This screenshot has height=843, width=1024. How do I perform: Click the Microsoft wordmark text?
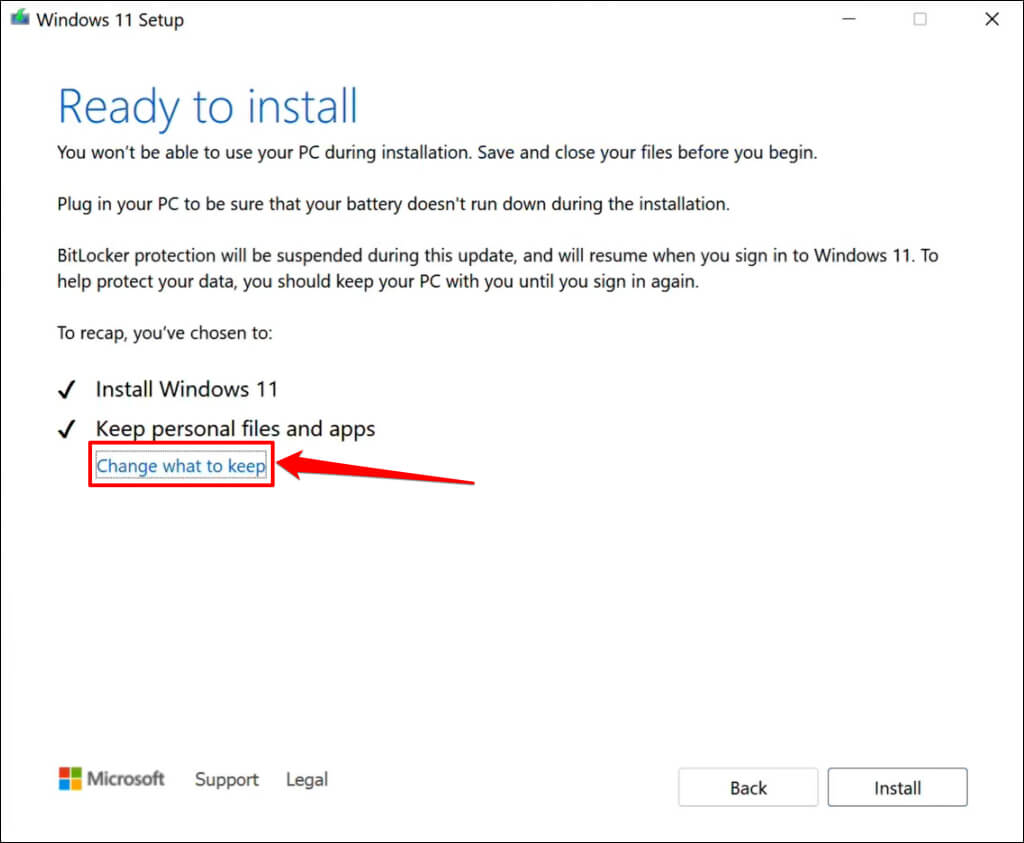(x=126, y=779)
